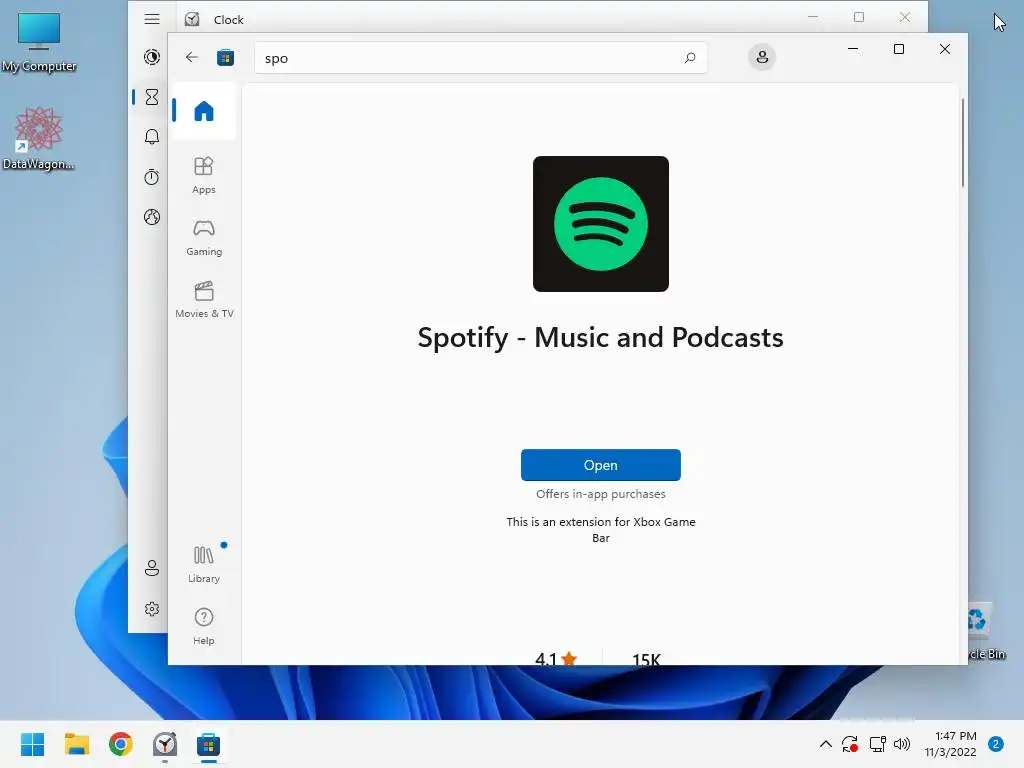Image resolution: width=1024 pixels, height=768 pixels.
Task: Open Alarm bell in Clock sidebar
Action: [x=152, y=136]
